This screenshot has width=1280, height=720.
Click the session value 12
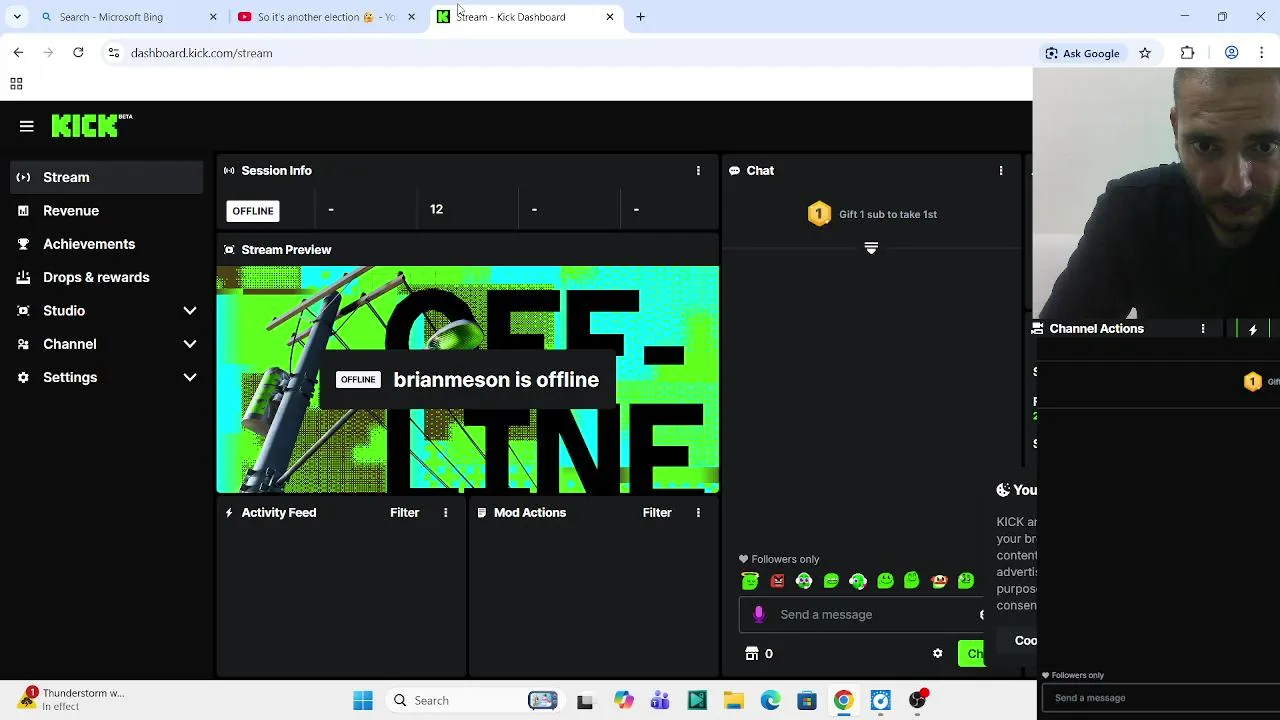[436, 210]
